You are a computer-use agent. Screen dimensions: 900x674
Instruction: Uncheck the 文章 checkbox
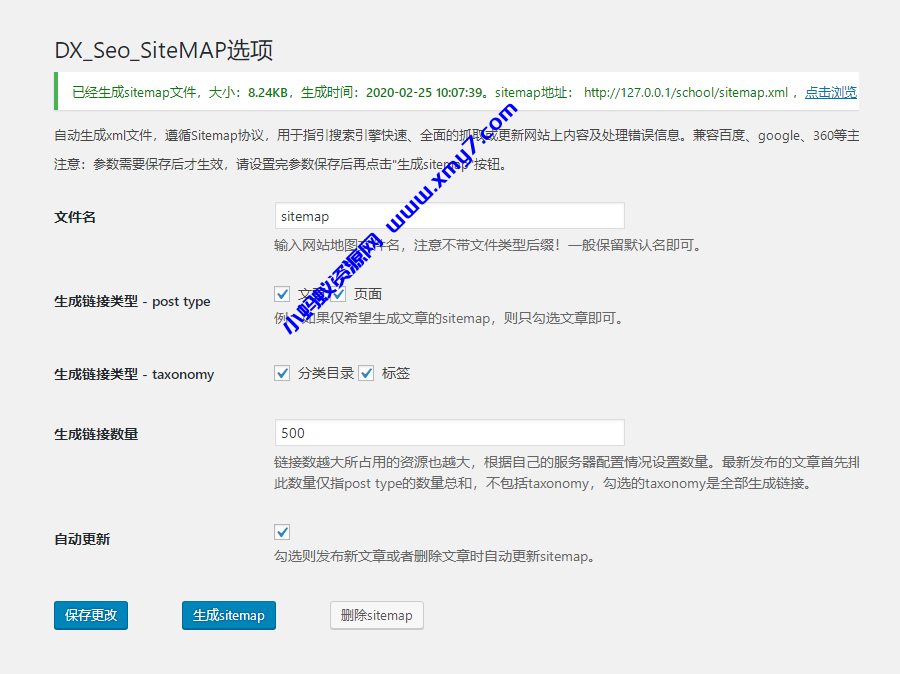[281, 293]
